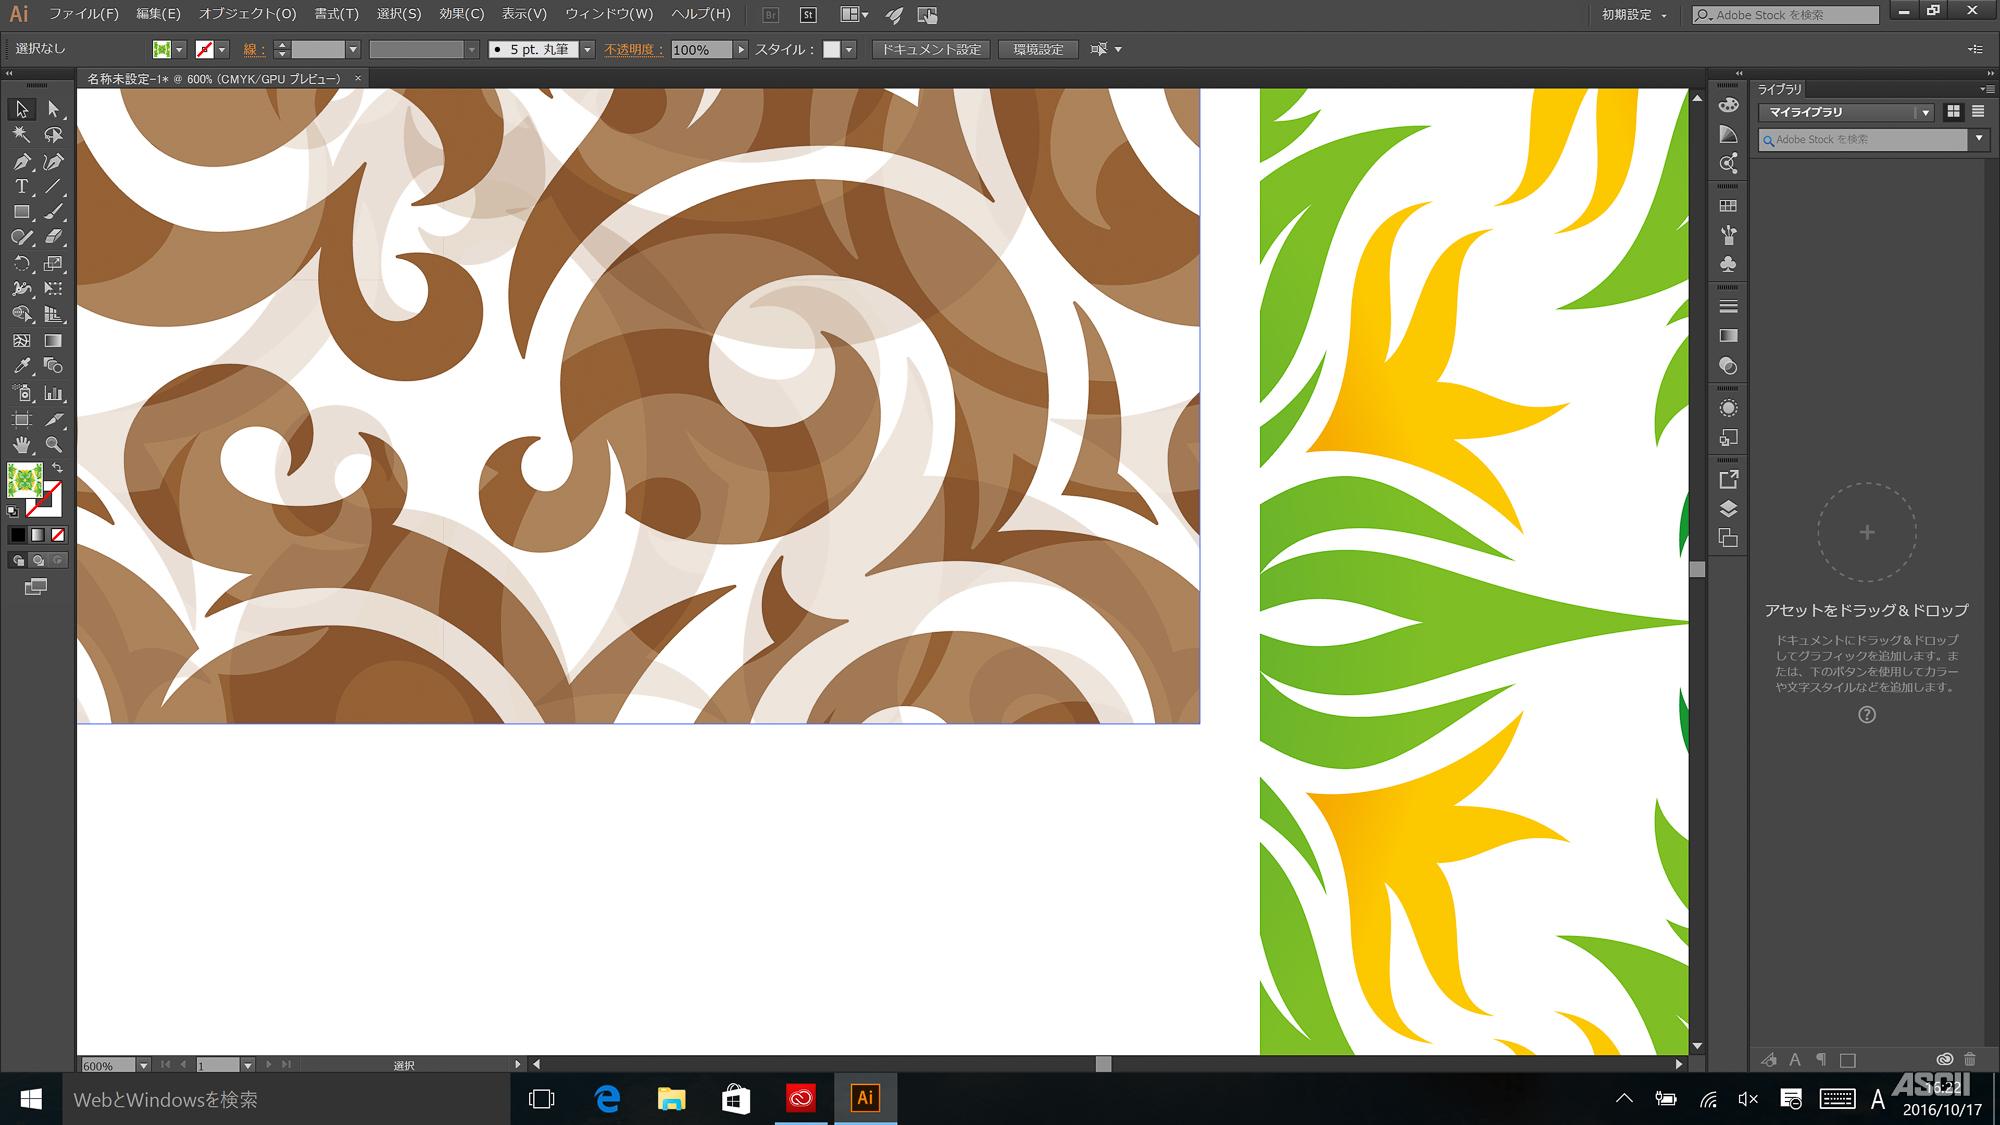Open the Layers panel icon
Screen dimensions: 2000x1125
[1728, 508]
